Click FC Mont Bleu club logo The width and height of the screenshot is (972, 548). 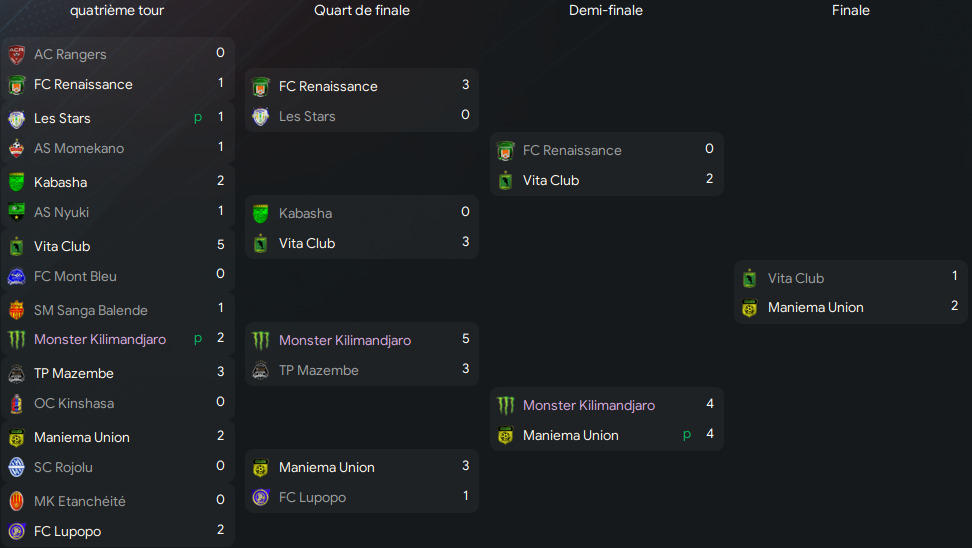tap(16, 276)
